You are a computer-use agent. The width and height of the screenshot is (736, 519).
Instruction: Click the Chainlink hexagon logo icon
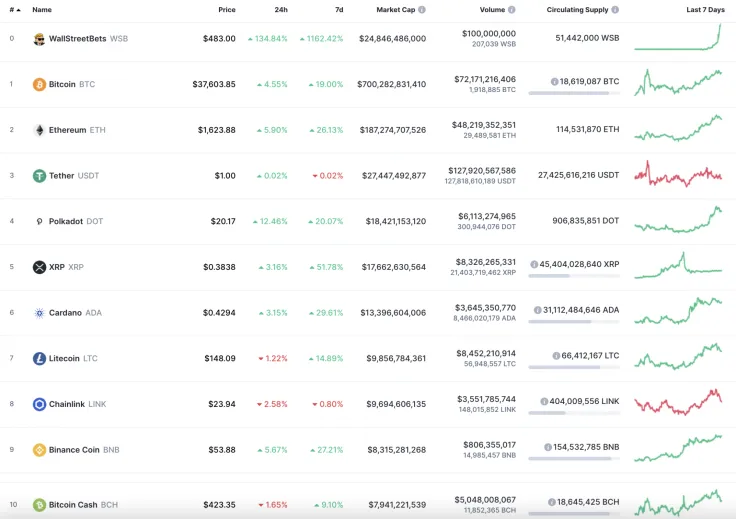[39, 404]
